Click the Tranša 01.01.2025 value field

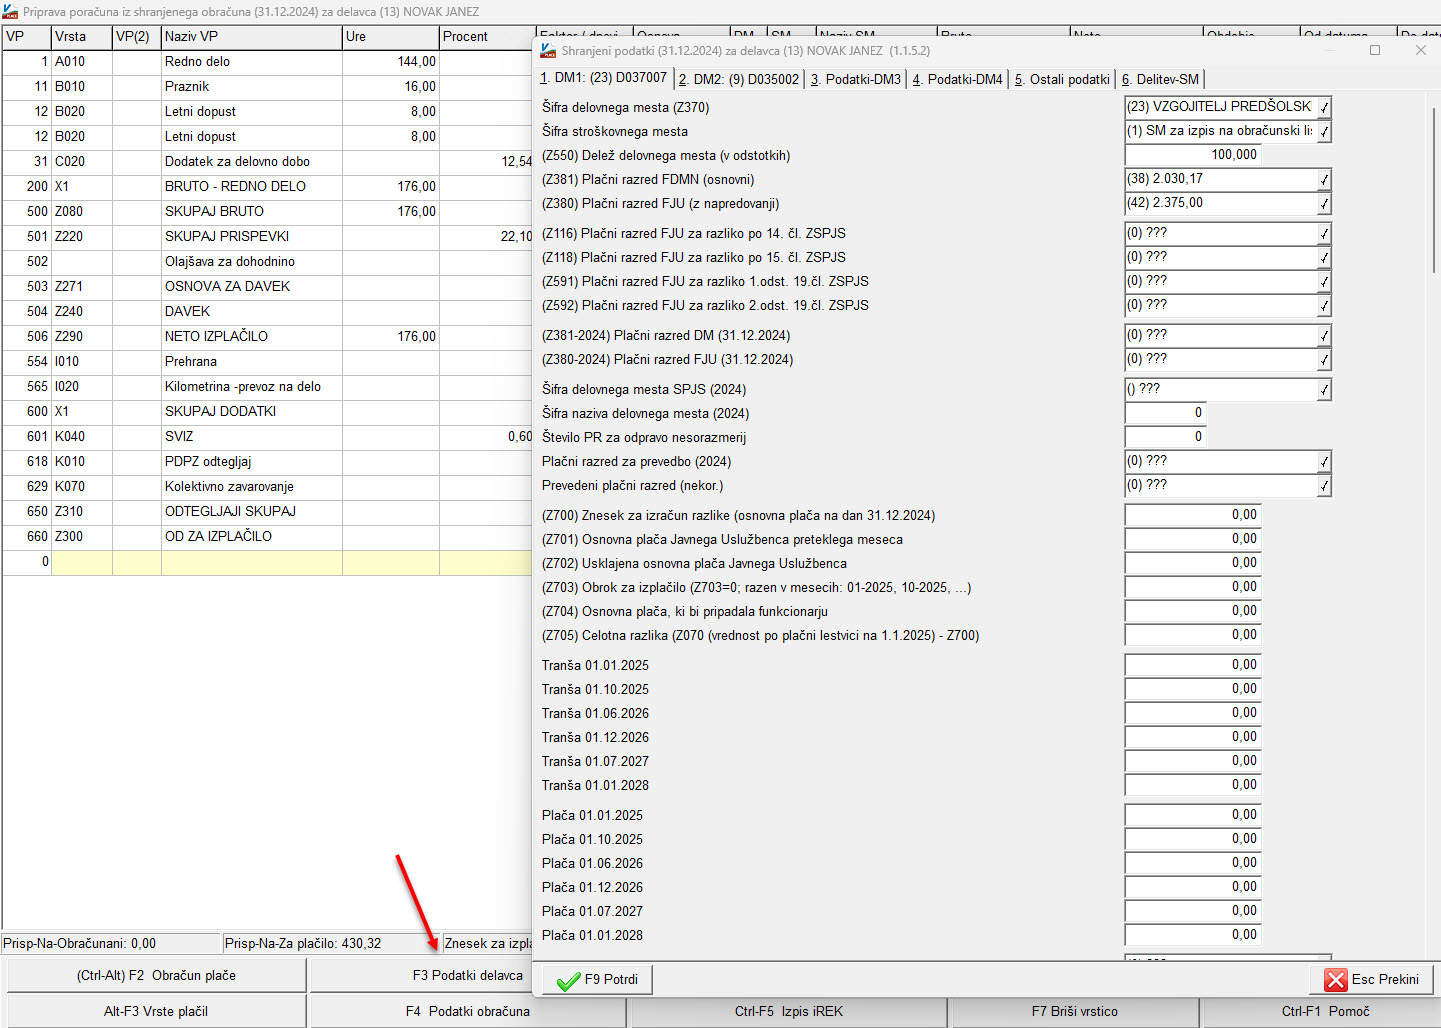click(x=1193, y=665)
